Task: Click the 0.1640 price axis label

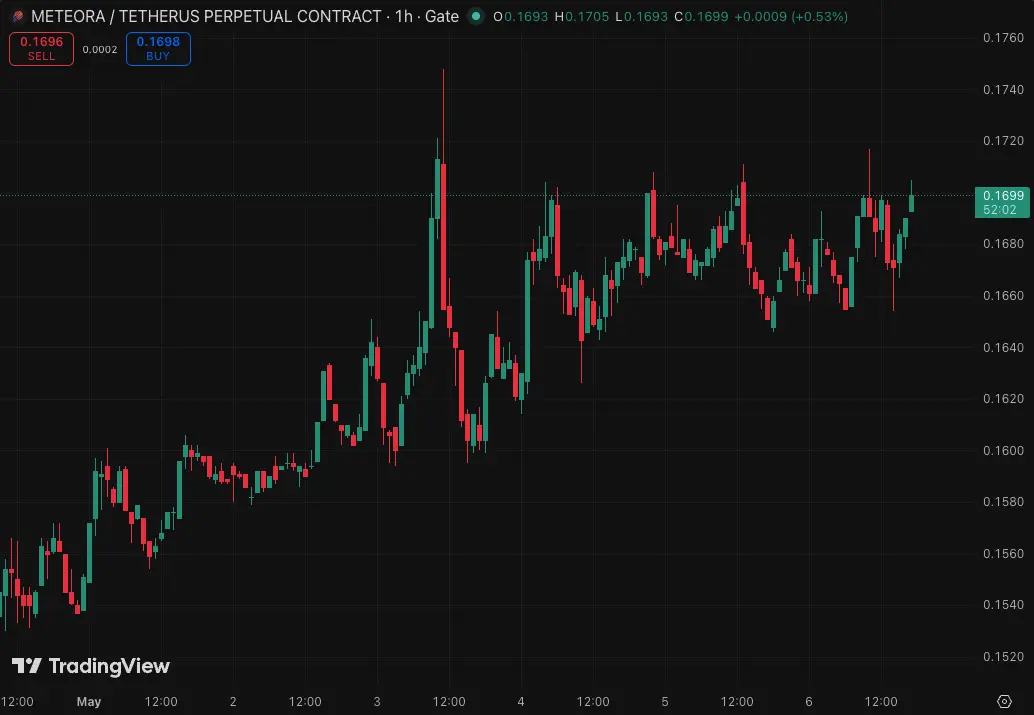Action: [1003, 347]
